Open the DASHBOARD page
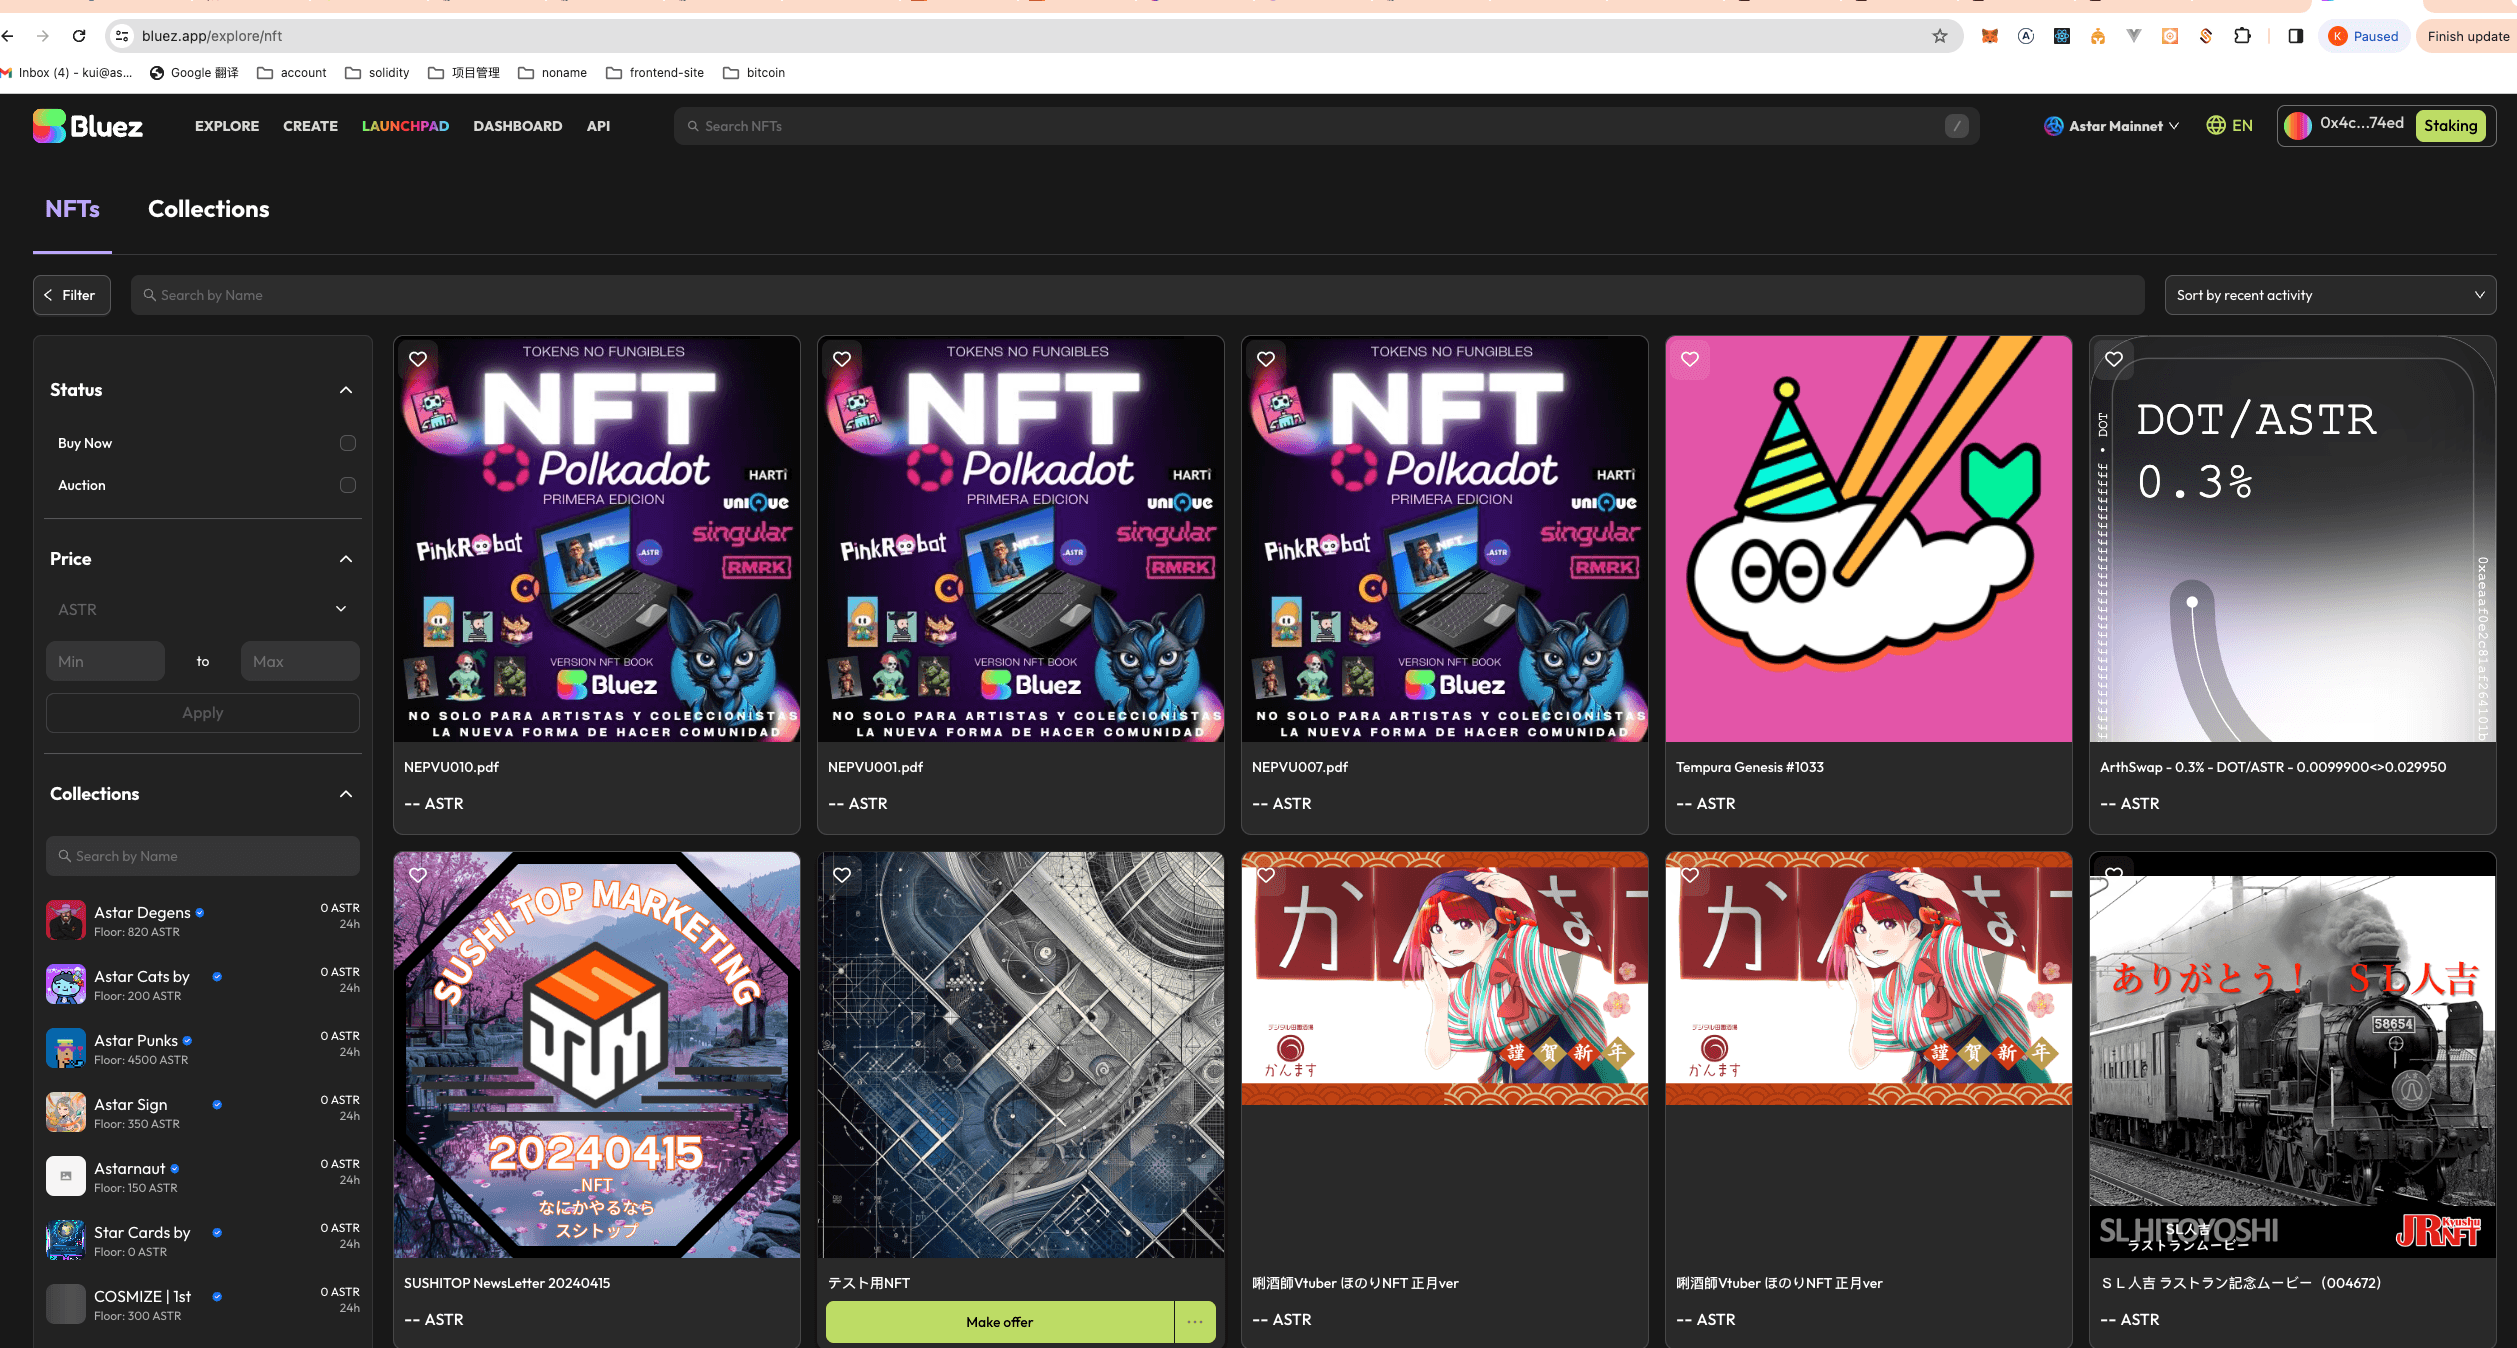The image size is (2517, 1348). click(517, 126)
